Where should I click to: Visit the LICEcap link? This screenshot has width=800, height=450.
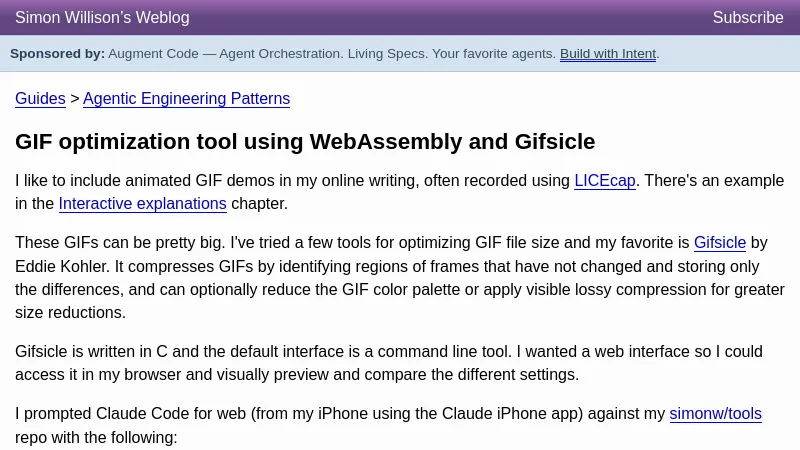point(604,181)
